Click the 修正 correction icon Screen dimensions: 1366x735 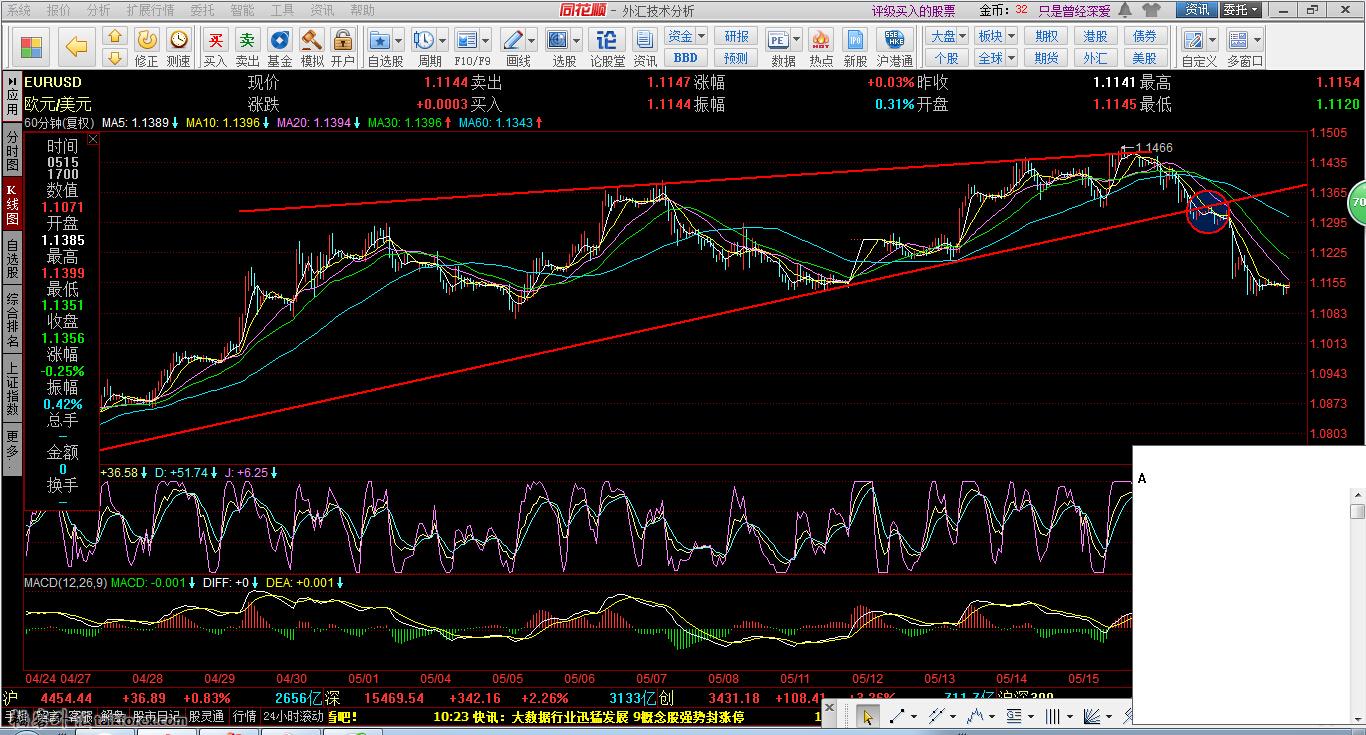[146, 40]
